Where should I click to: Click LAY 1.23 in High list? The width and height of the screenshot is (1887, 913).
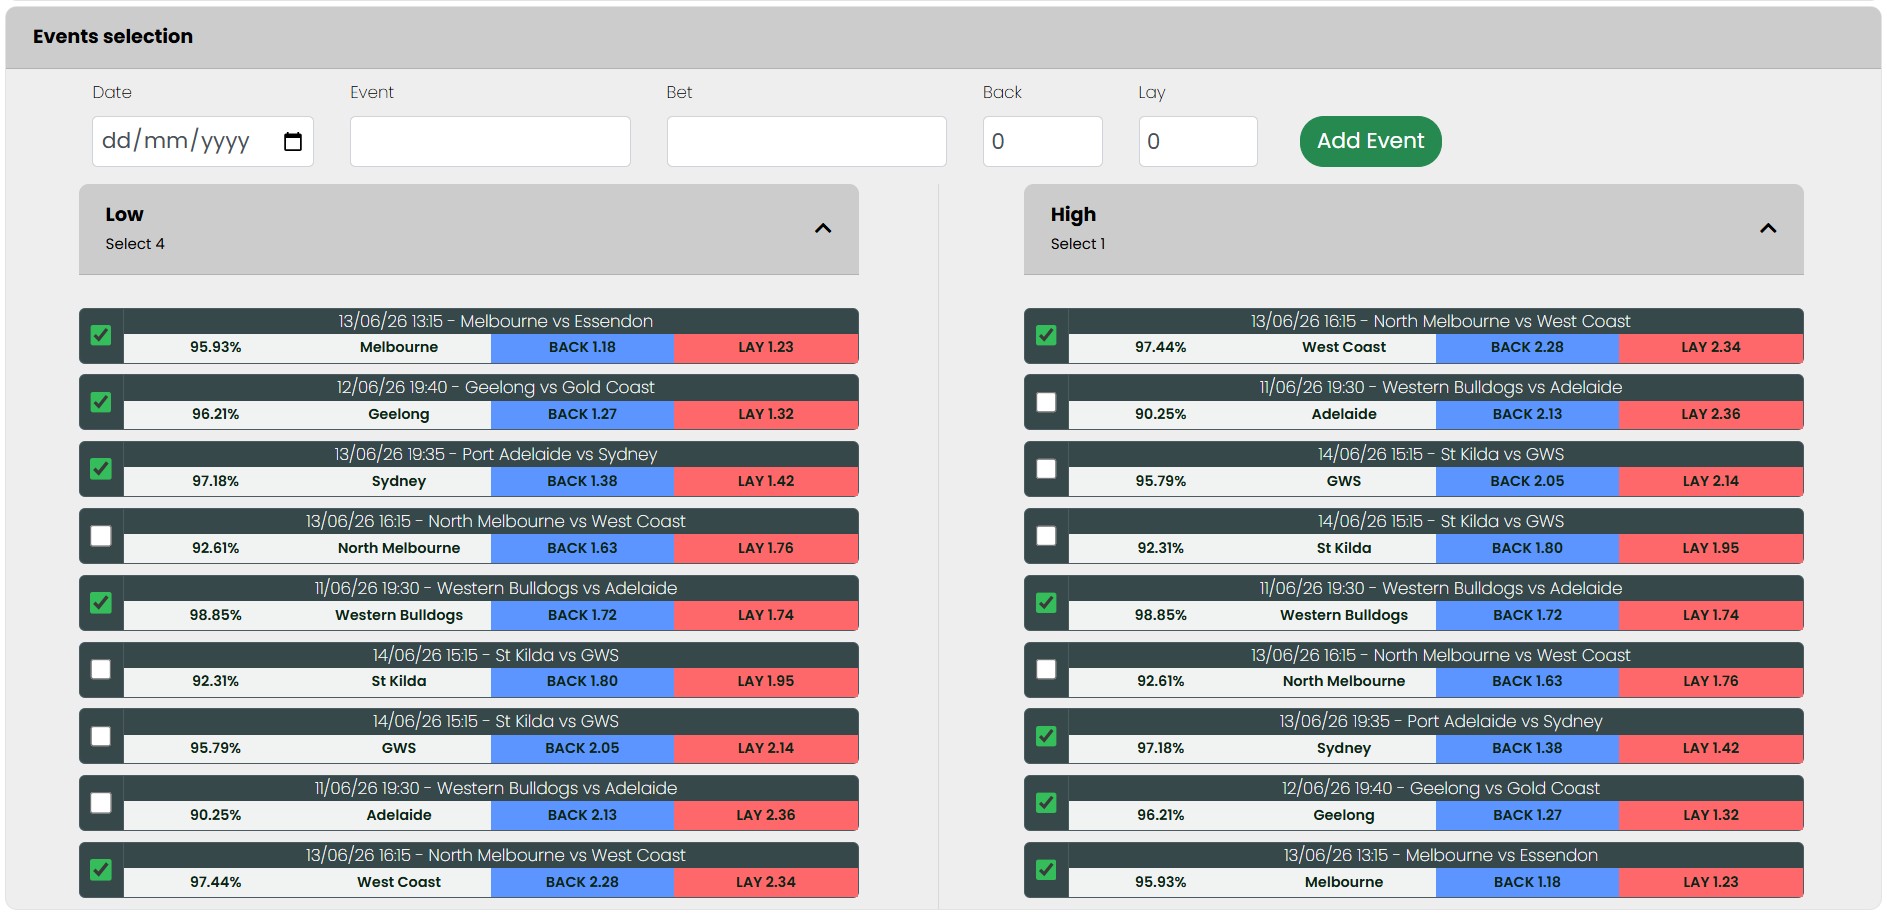[x=1711, y=882]
